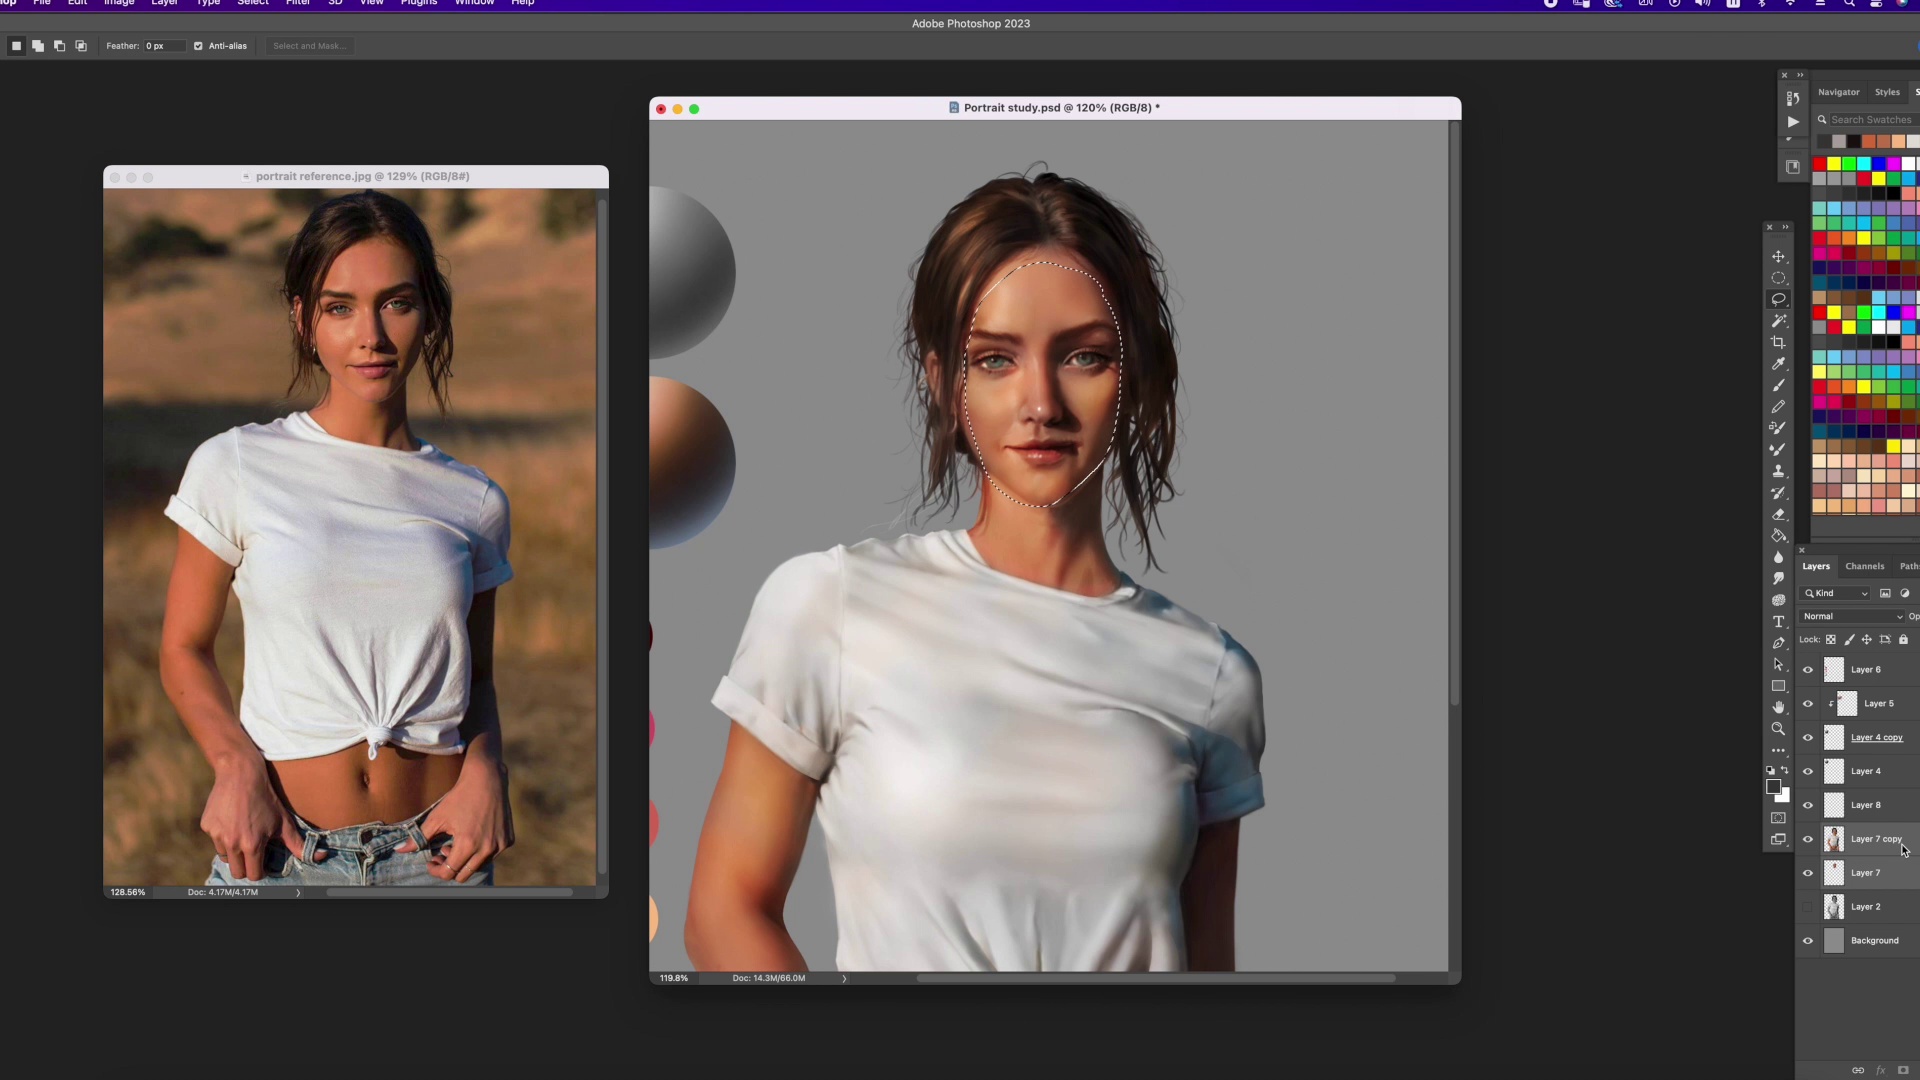
Task: Click the foreground color swatch
Action: [1773, 787]
